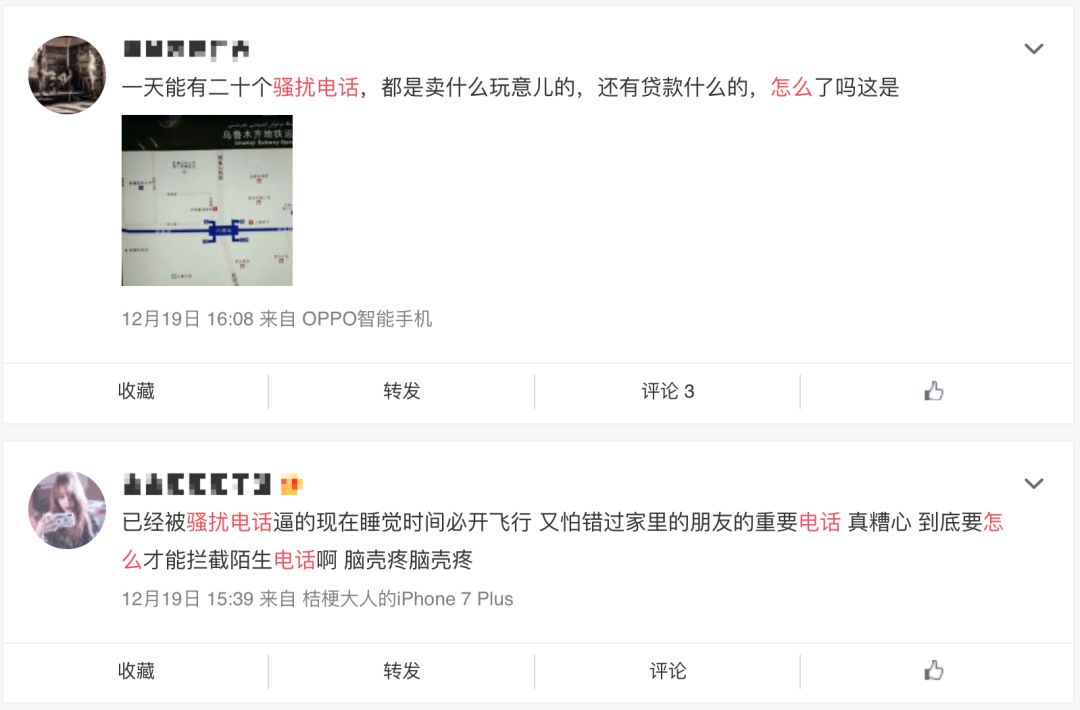Like the second post with thumbs-up icon

point(933,670)
